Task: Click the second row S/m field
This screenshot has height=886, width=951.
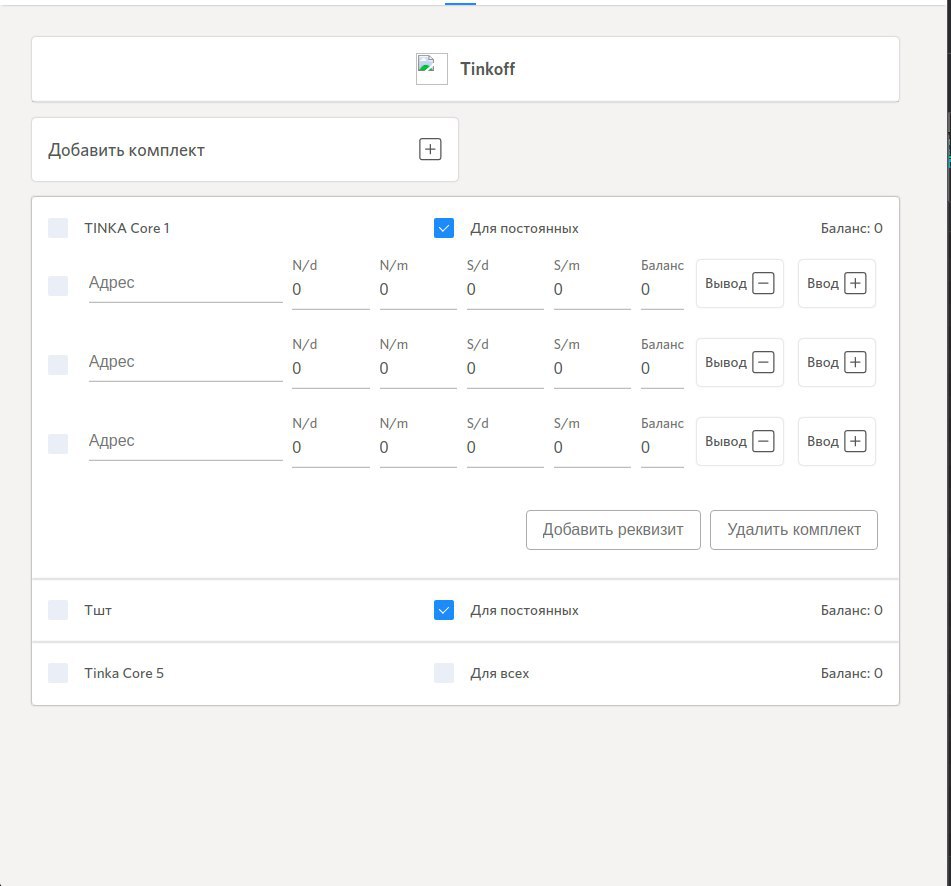Action: click(592, 369)
